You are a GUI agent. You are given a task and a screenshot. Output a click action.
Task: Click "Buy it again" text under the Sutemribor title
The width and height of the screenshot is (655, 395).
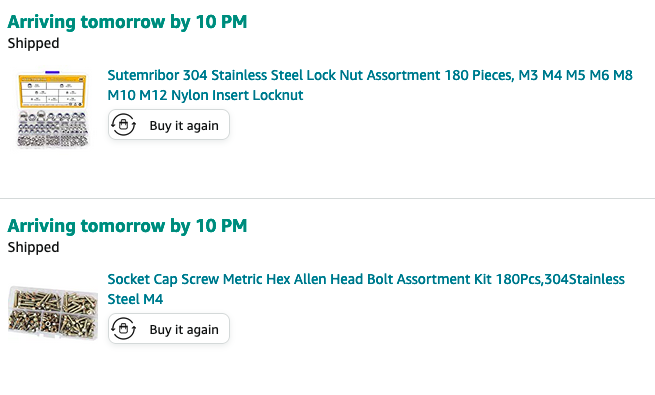[x=184, y=126]
